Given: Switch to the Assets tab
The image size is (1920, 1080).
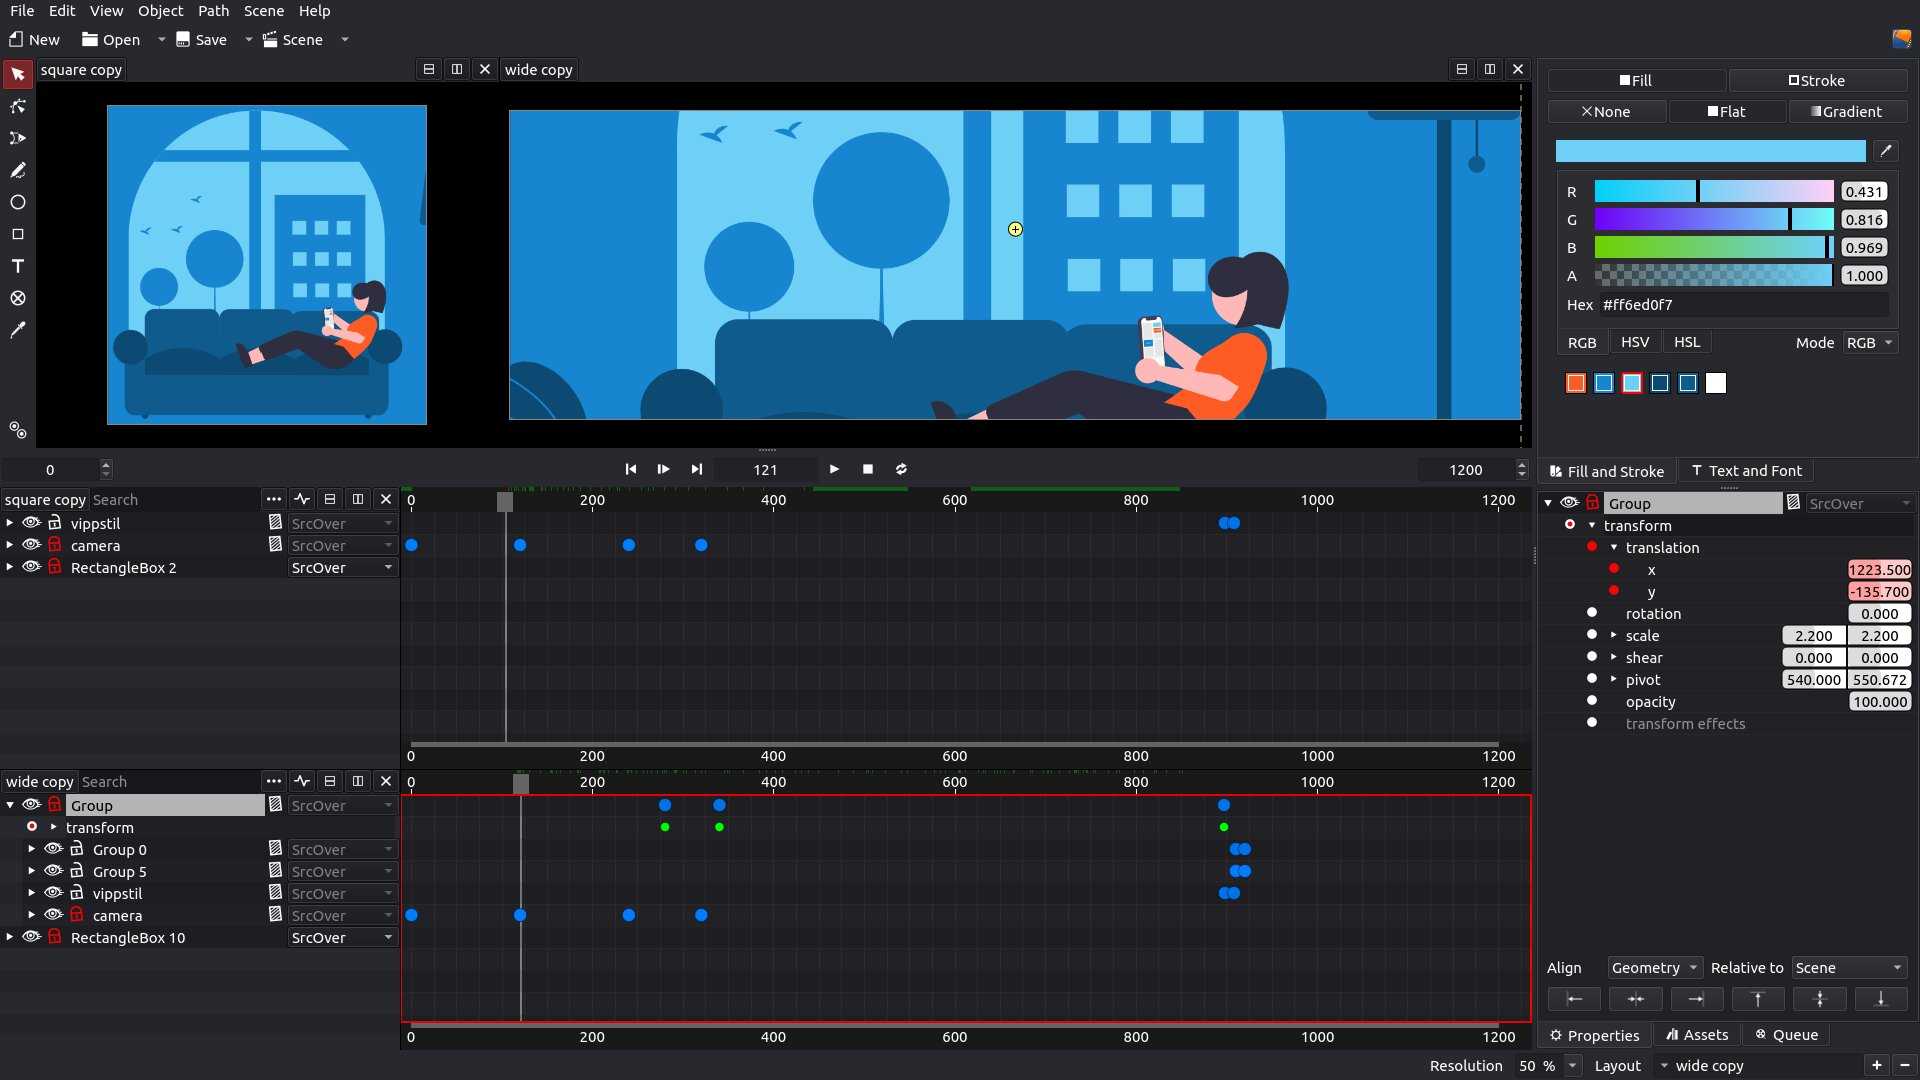Looking at the screenshot, I should [x=1697, y=1034].
